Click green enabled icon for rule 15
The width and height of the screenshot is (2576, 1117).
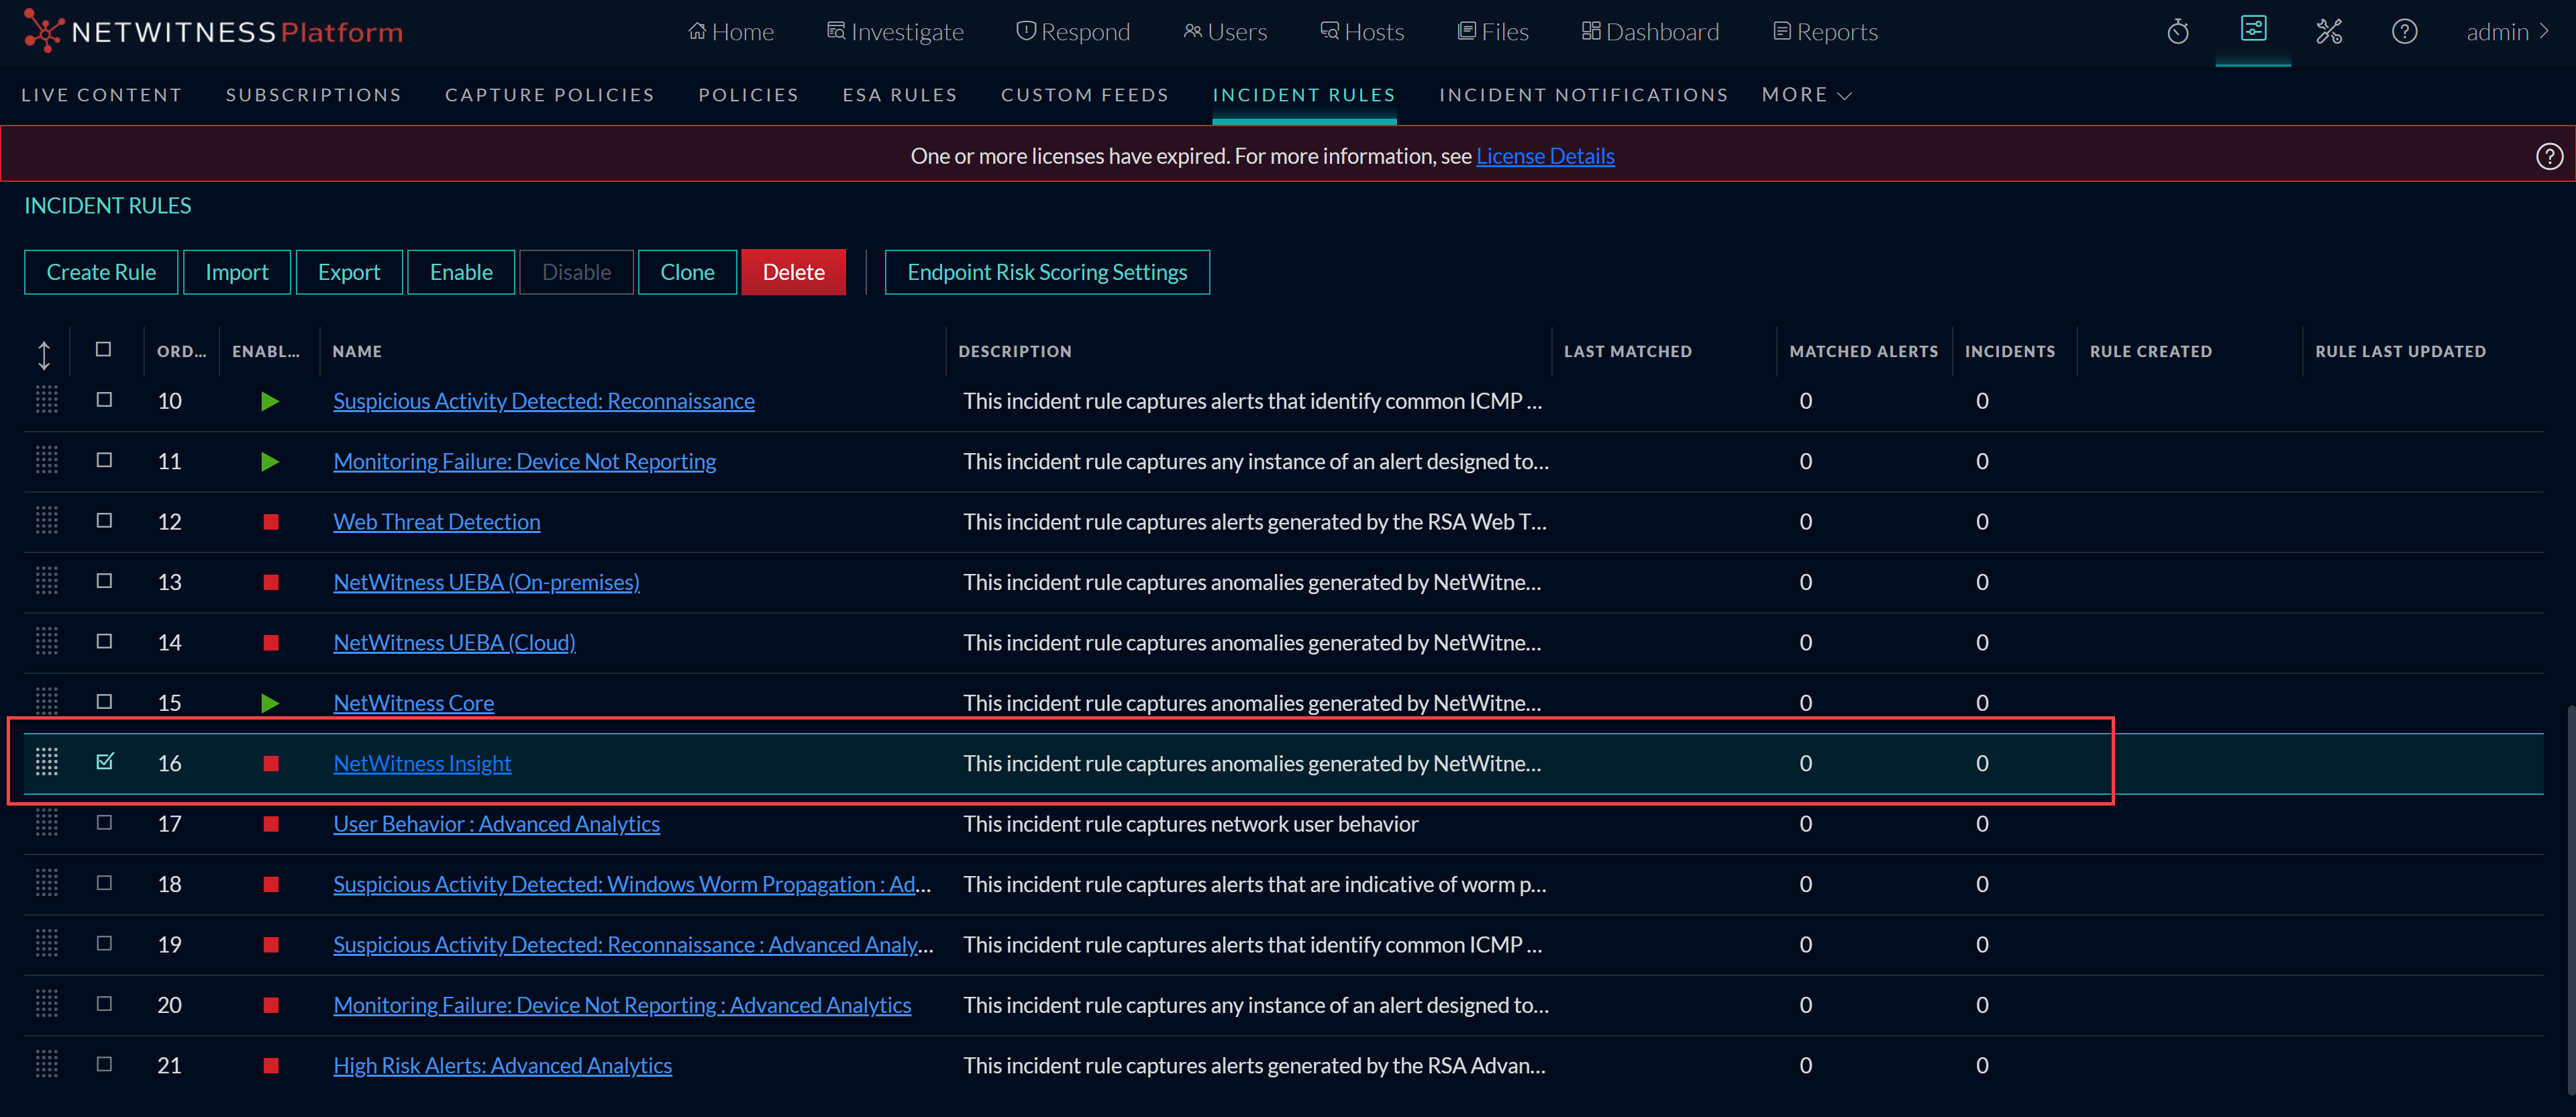(x=269, y=703)
